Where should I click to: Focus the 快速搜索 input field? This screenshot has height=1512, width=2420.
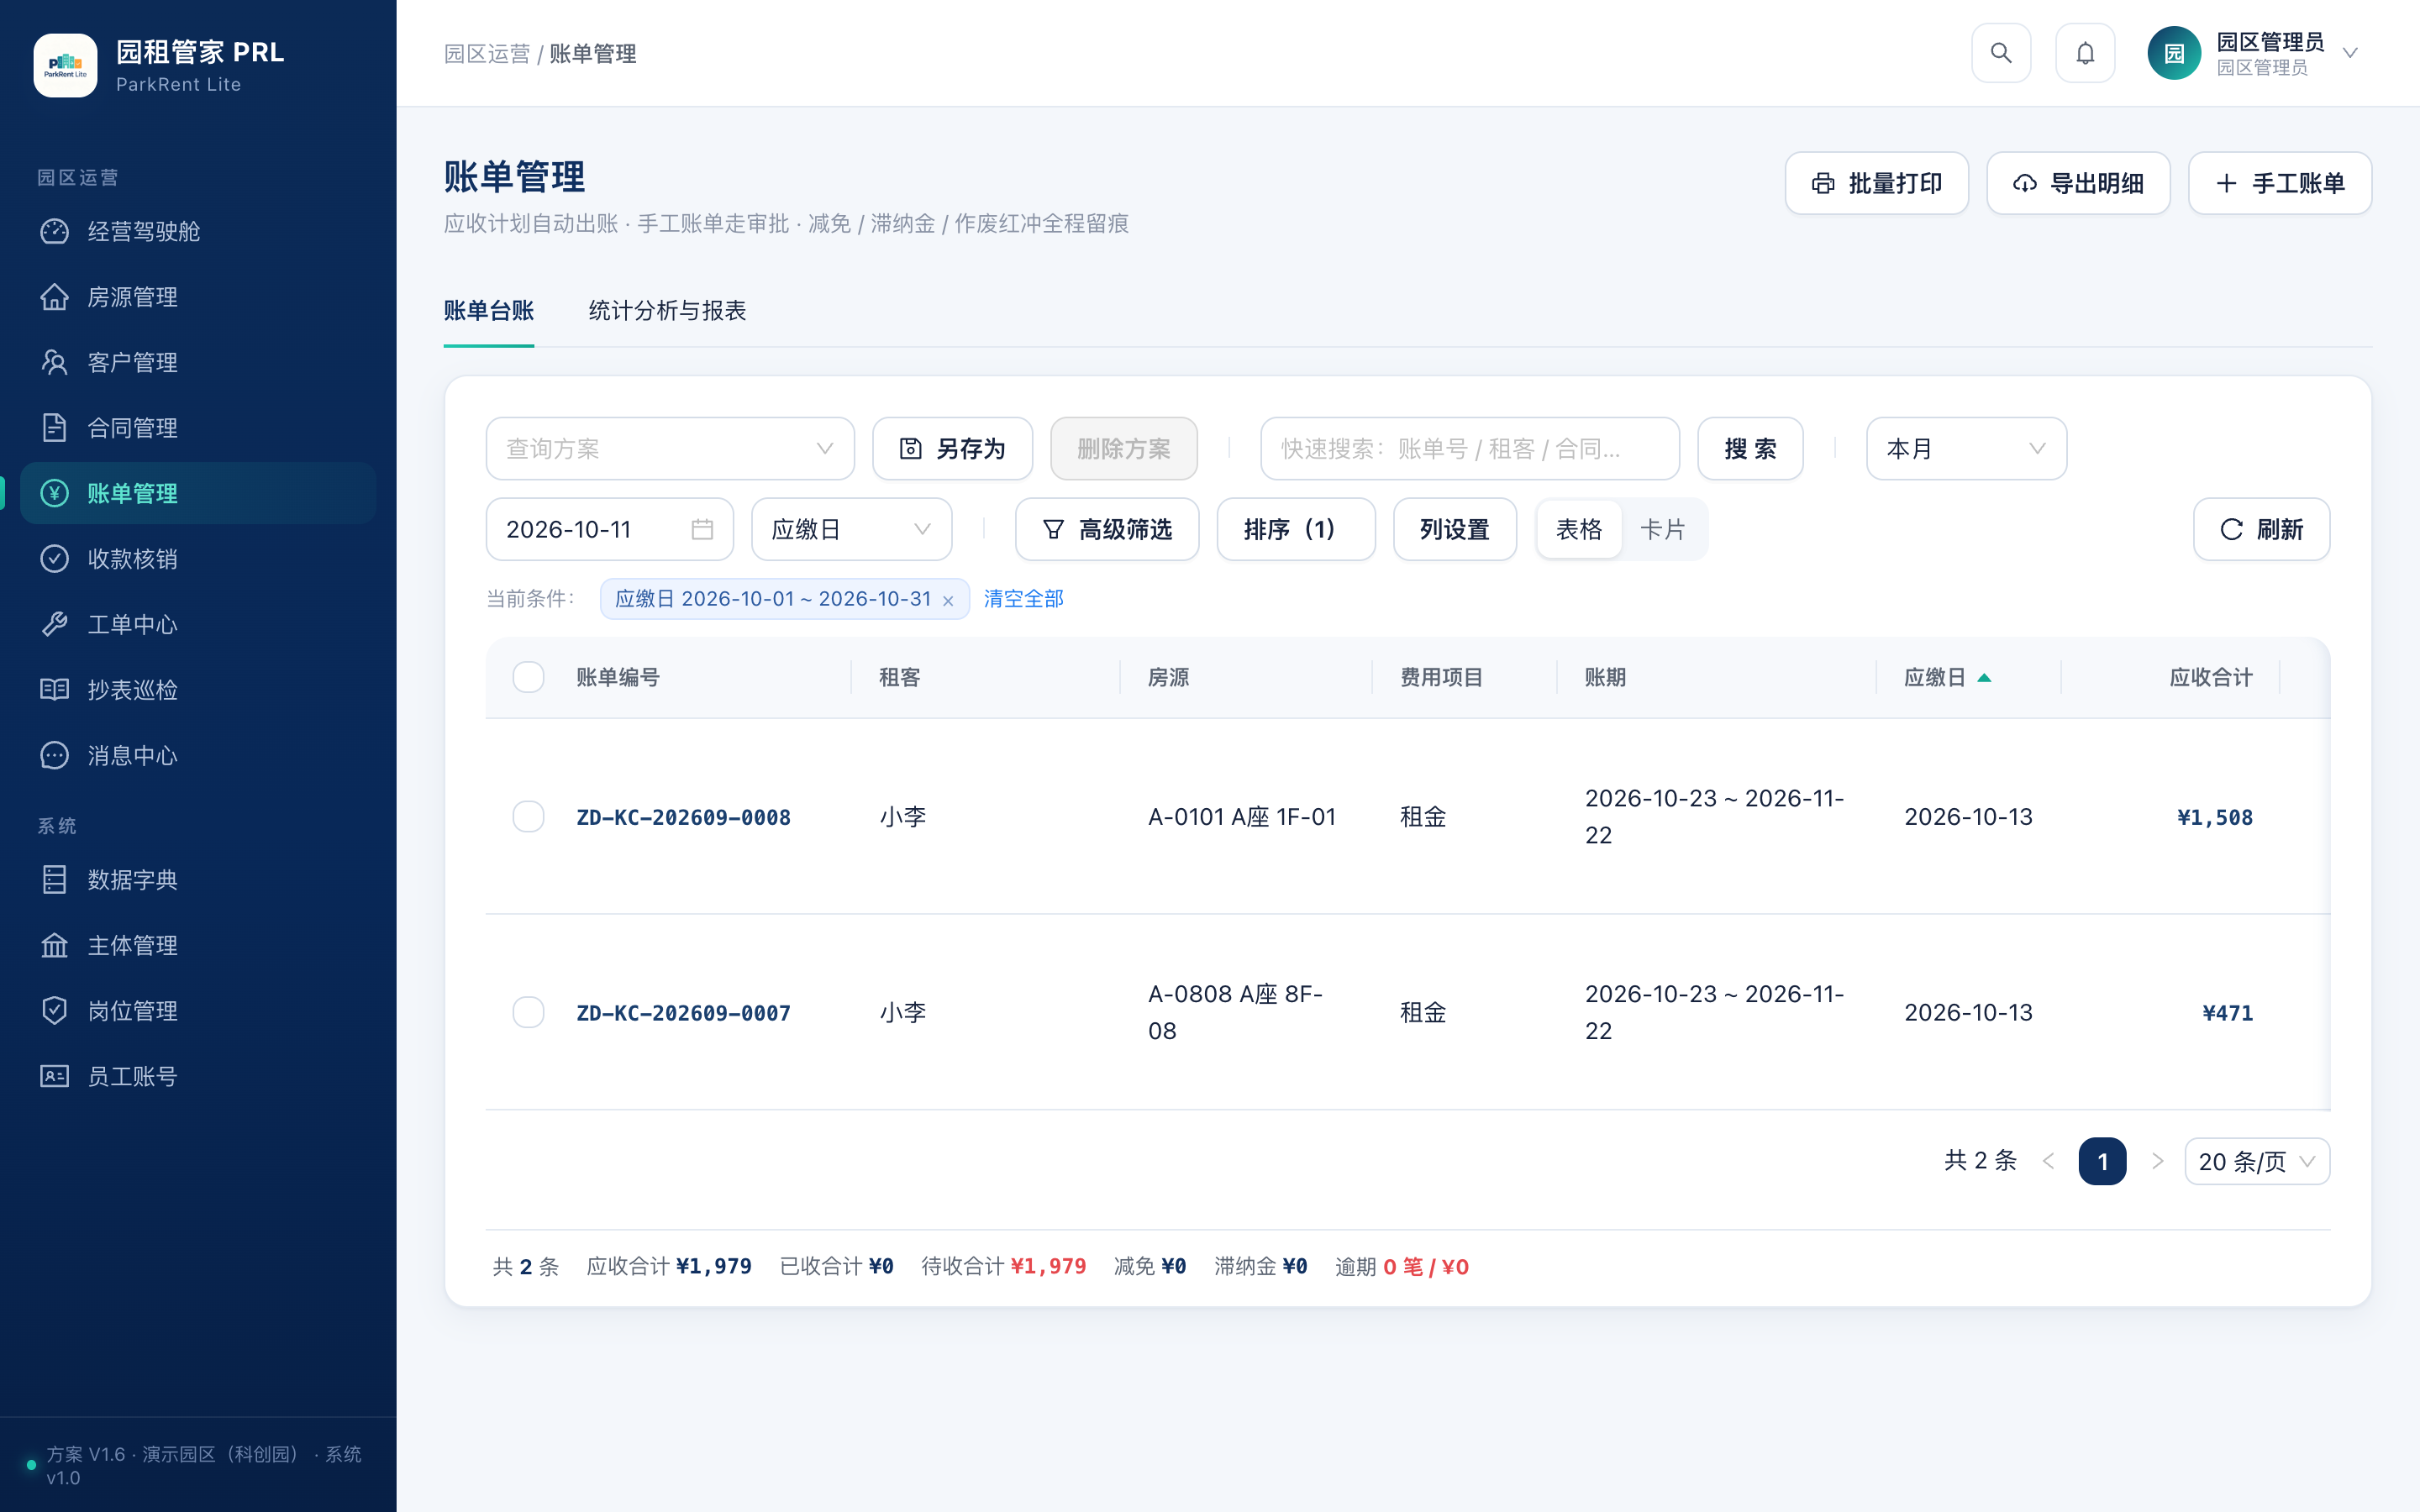(x=1469, y=448)
